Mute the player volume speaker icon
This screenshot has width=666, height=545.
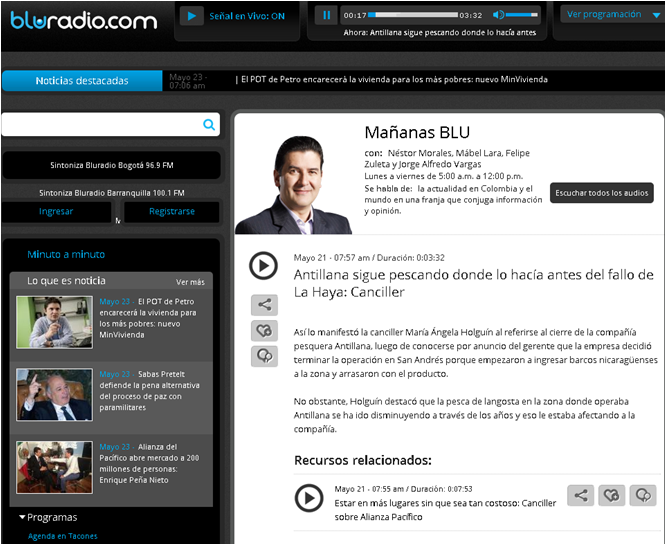point(498,15)
